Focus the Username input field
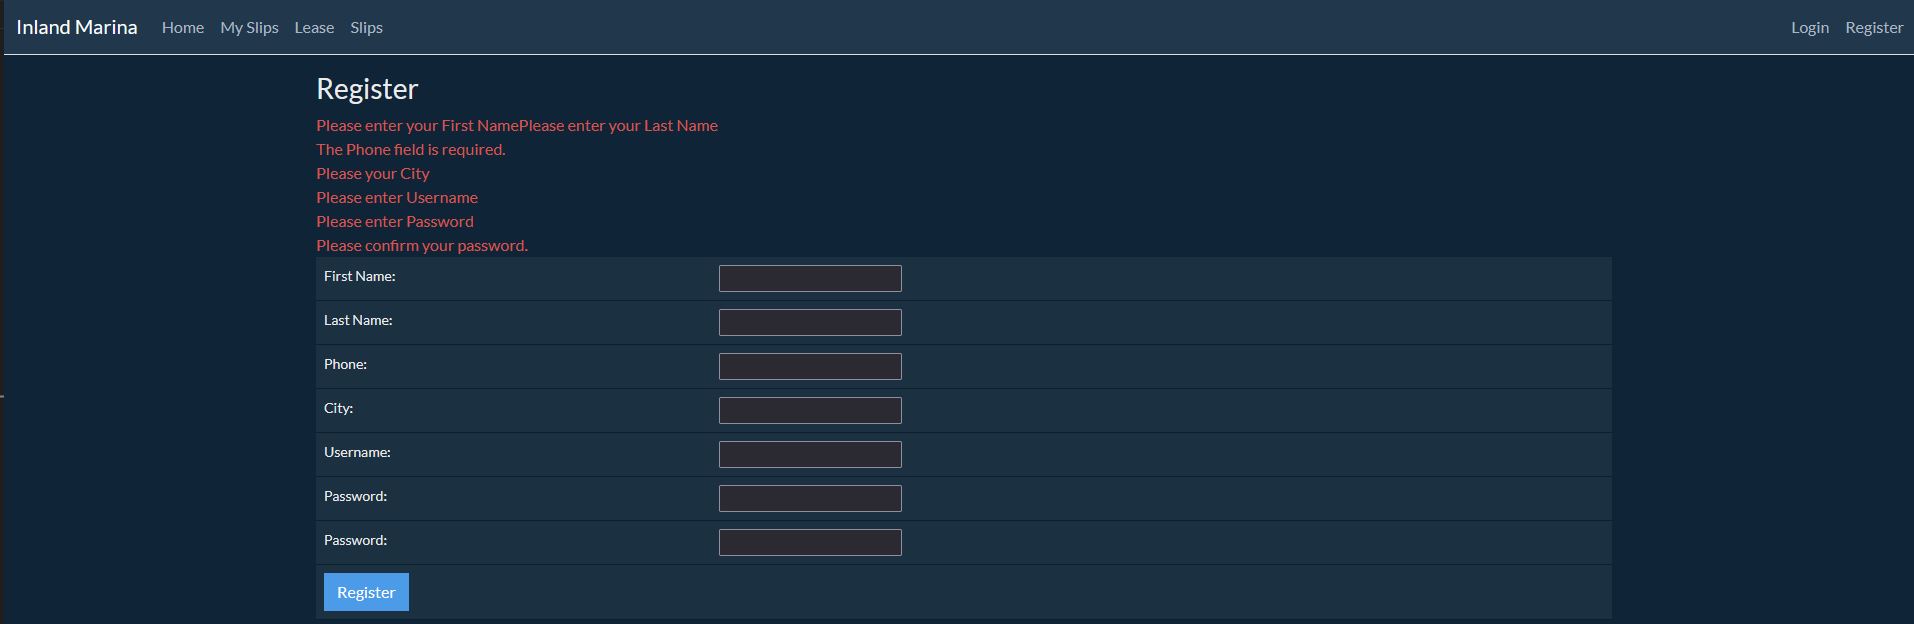 coord(810,455)
